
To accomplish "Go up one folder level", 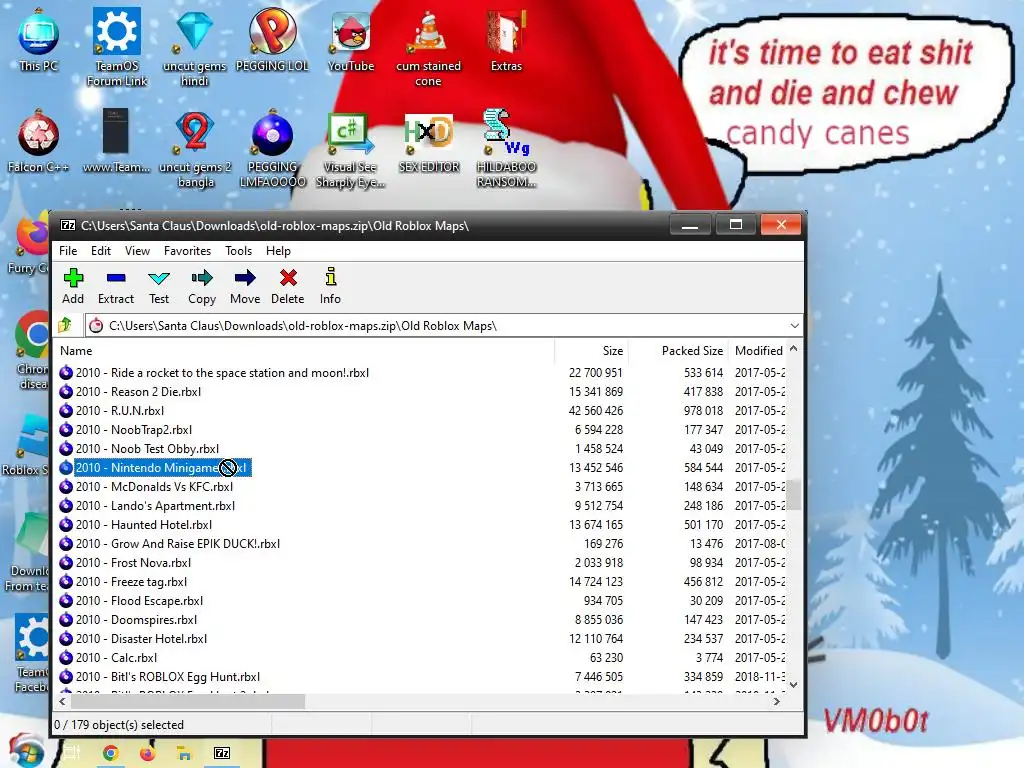I will pos(65,325).
